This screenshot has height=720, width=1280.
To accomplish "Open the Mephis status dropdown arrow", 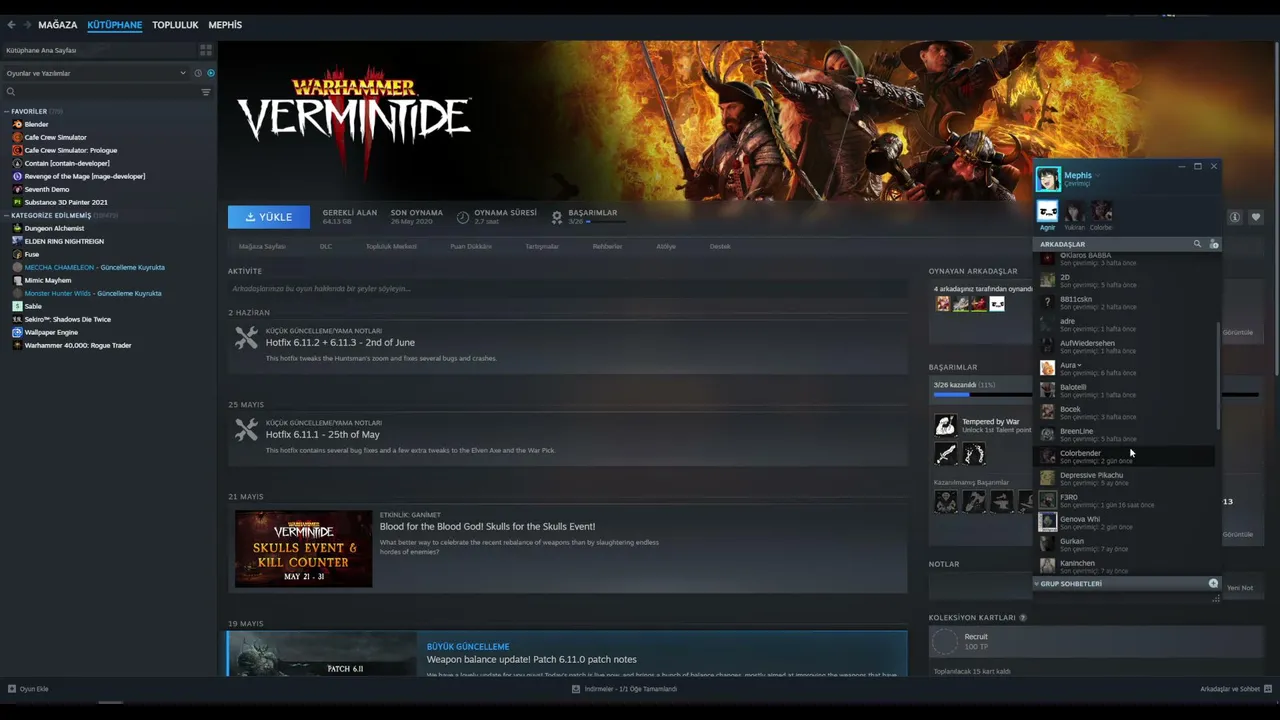I will pos(1097,176).
